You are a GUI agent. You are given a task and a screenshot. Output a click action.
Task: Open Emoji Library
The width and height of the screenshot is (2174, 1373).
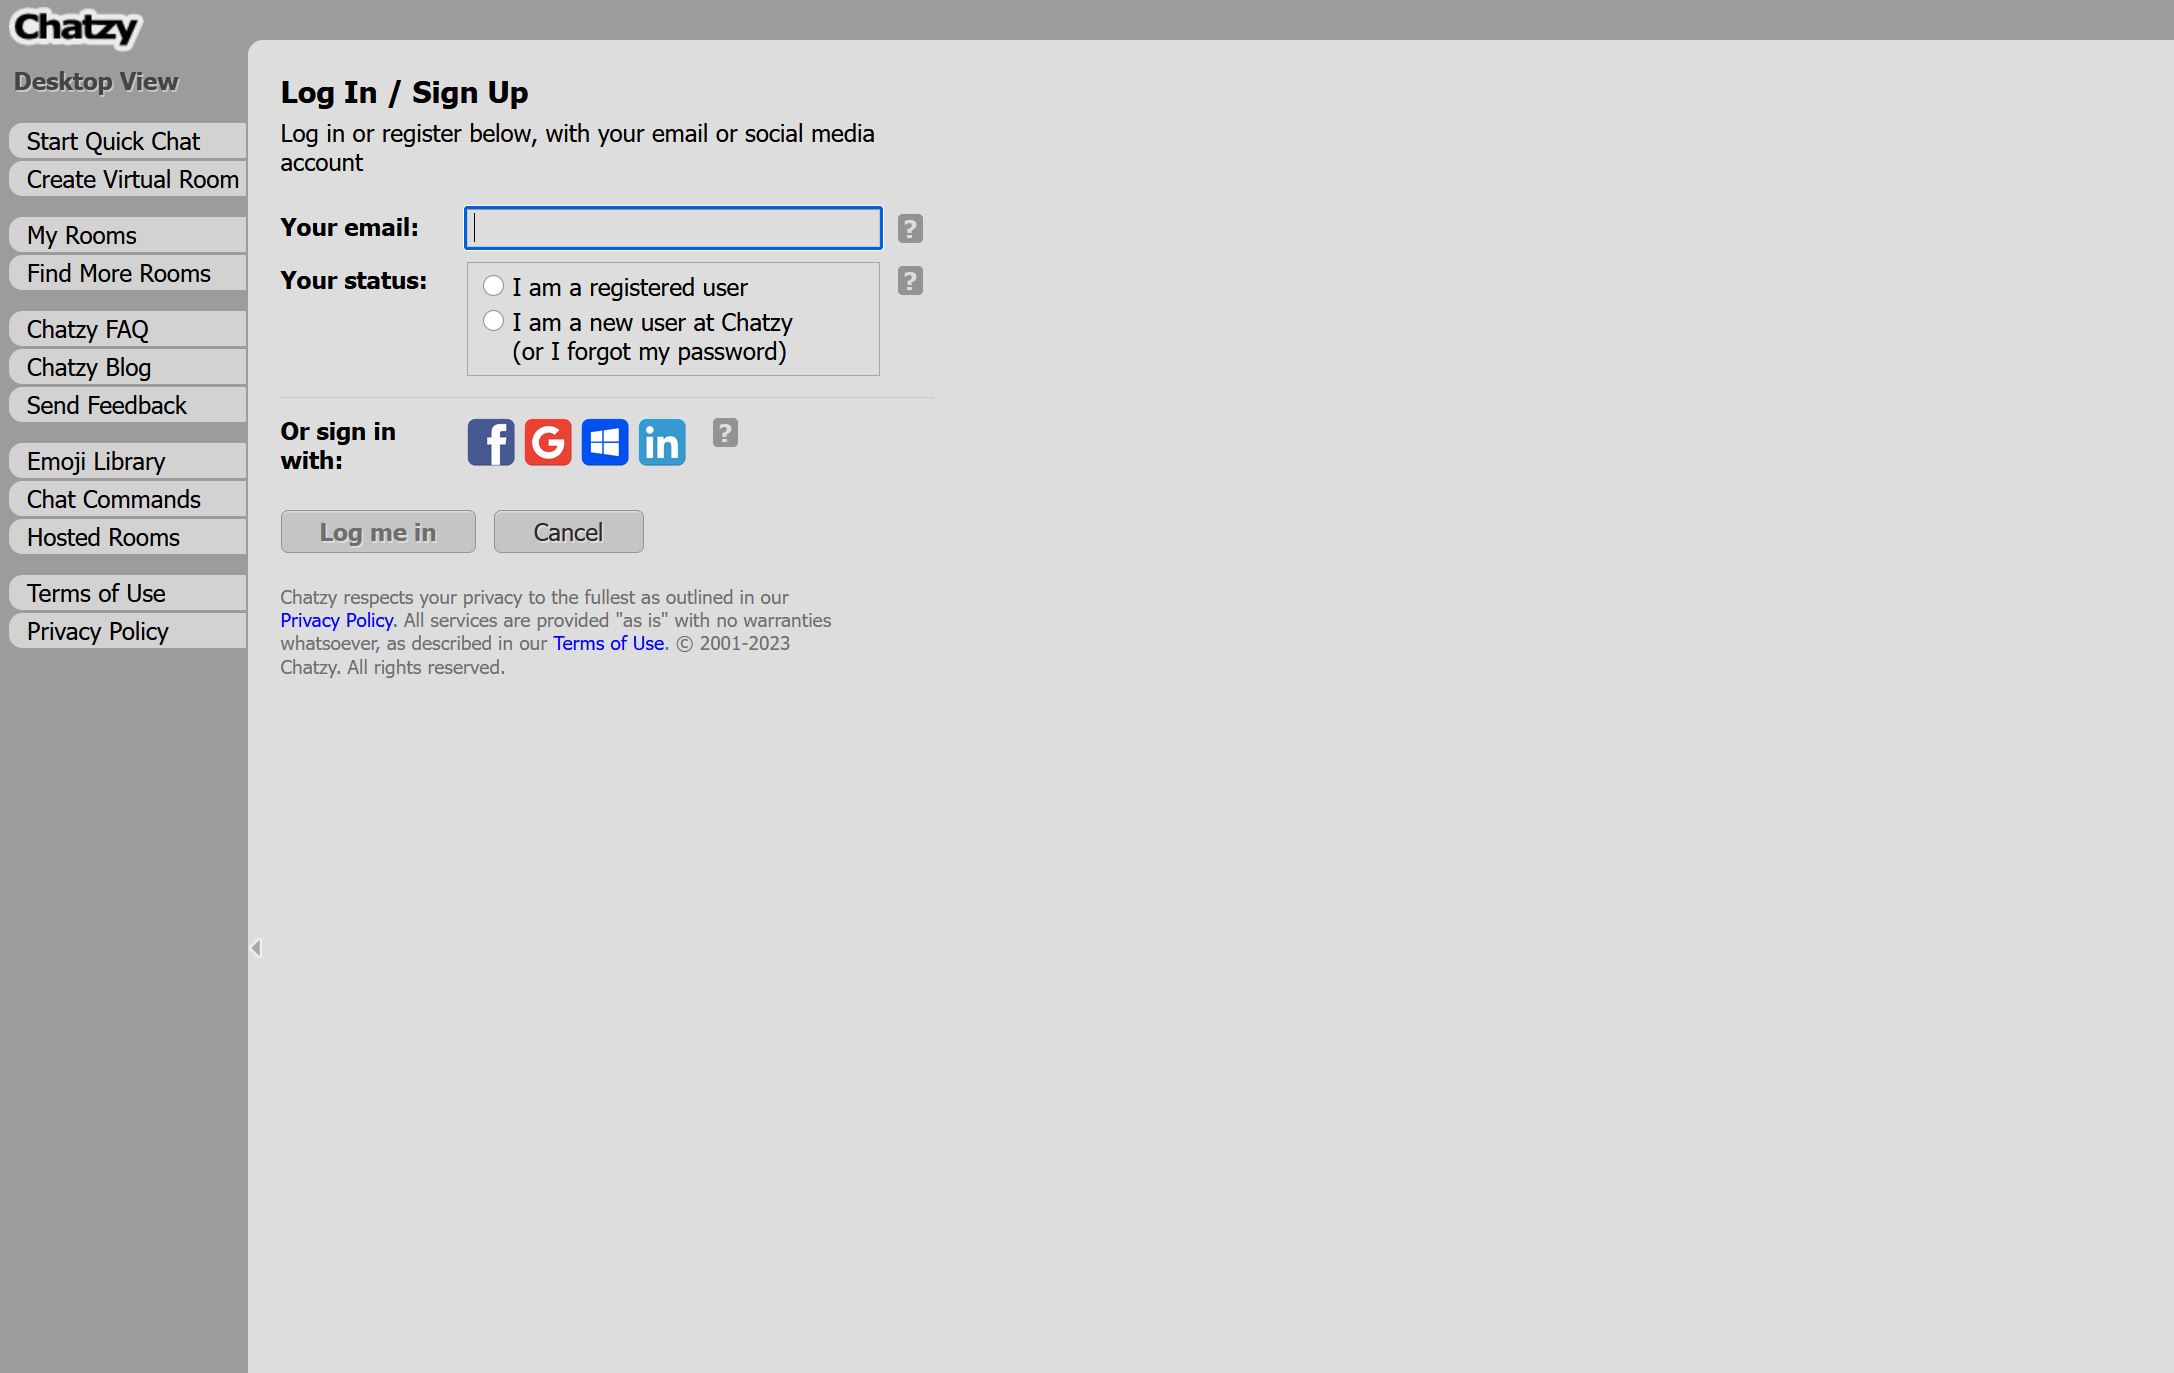coord(128,461)
